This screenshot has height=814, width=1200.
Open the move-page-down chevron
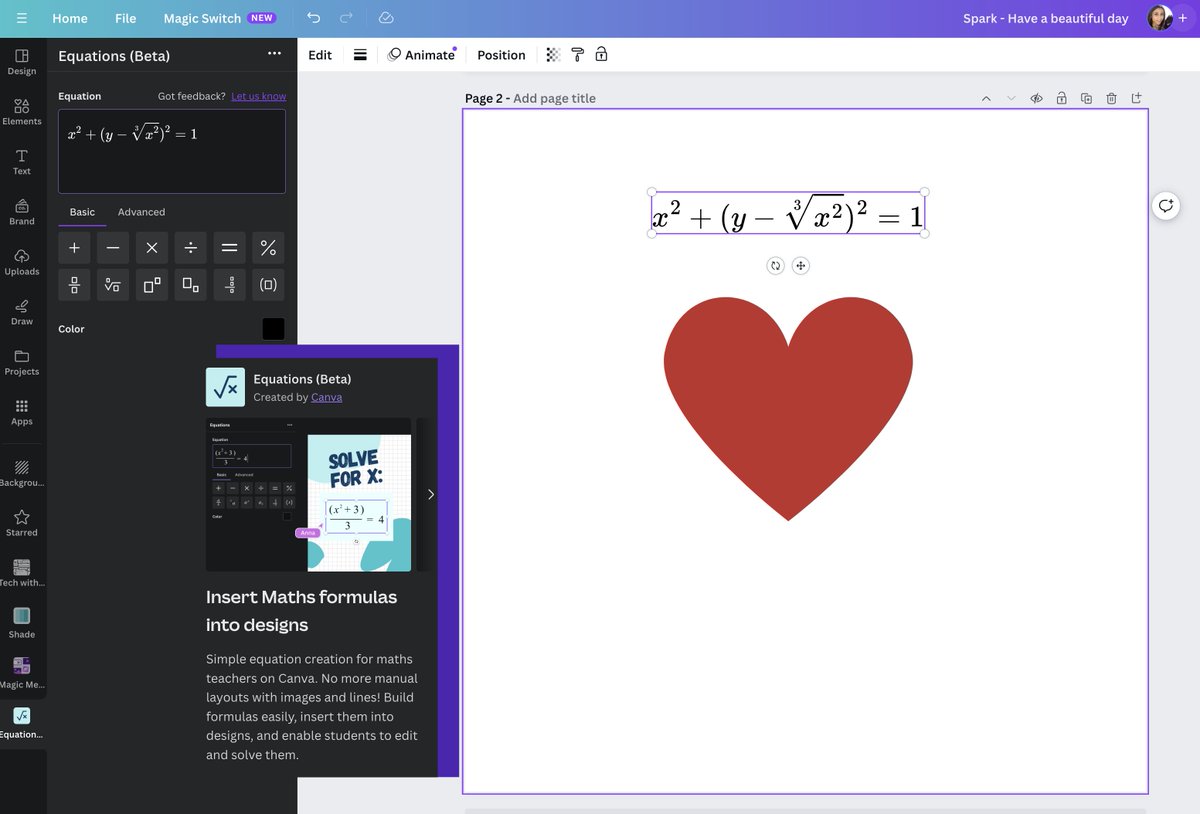coord(1009,97)
